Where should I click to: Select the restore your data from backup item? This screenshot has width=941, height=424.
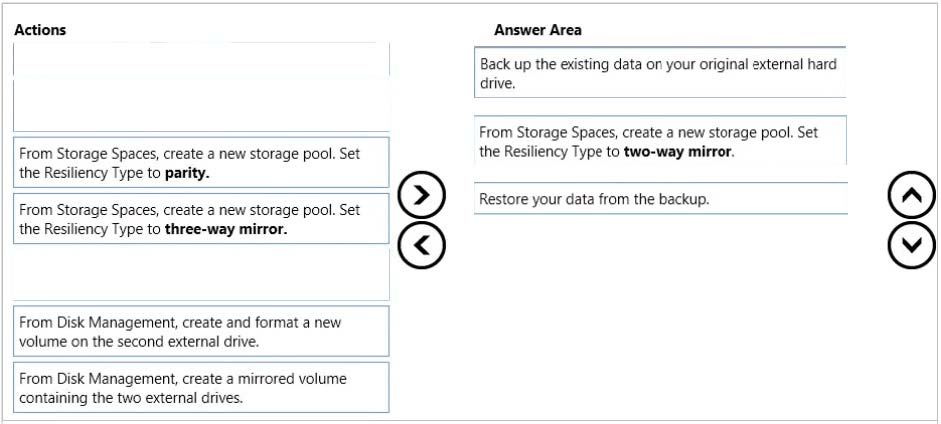point(660,199)
